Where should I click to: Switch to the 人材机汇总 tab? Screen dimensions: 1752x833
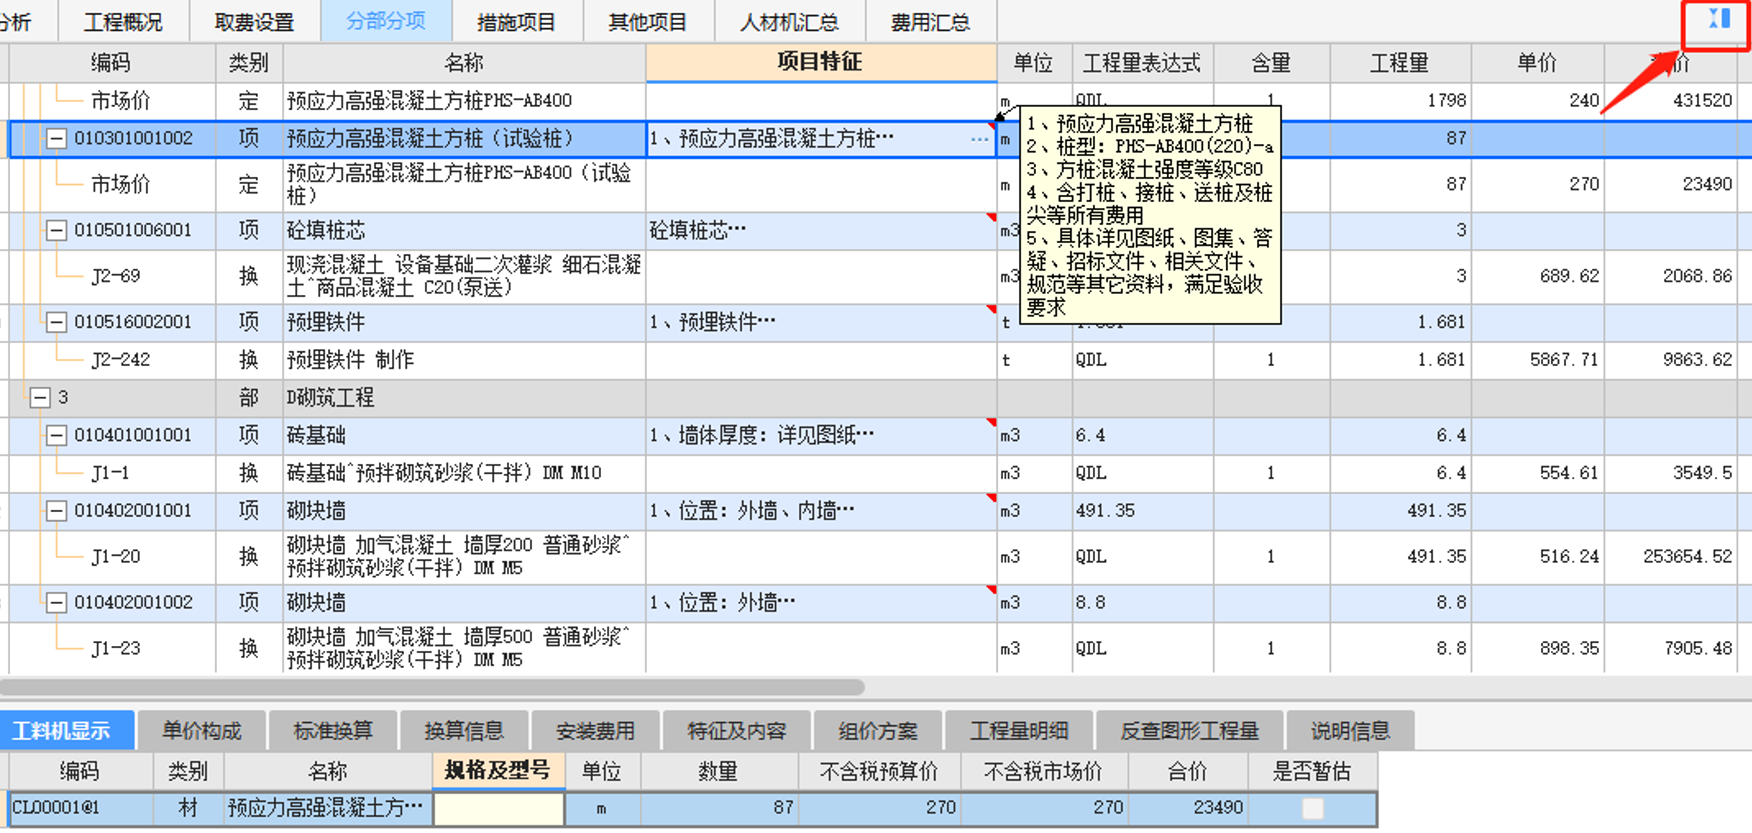(x=789, y=22)
